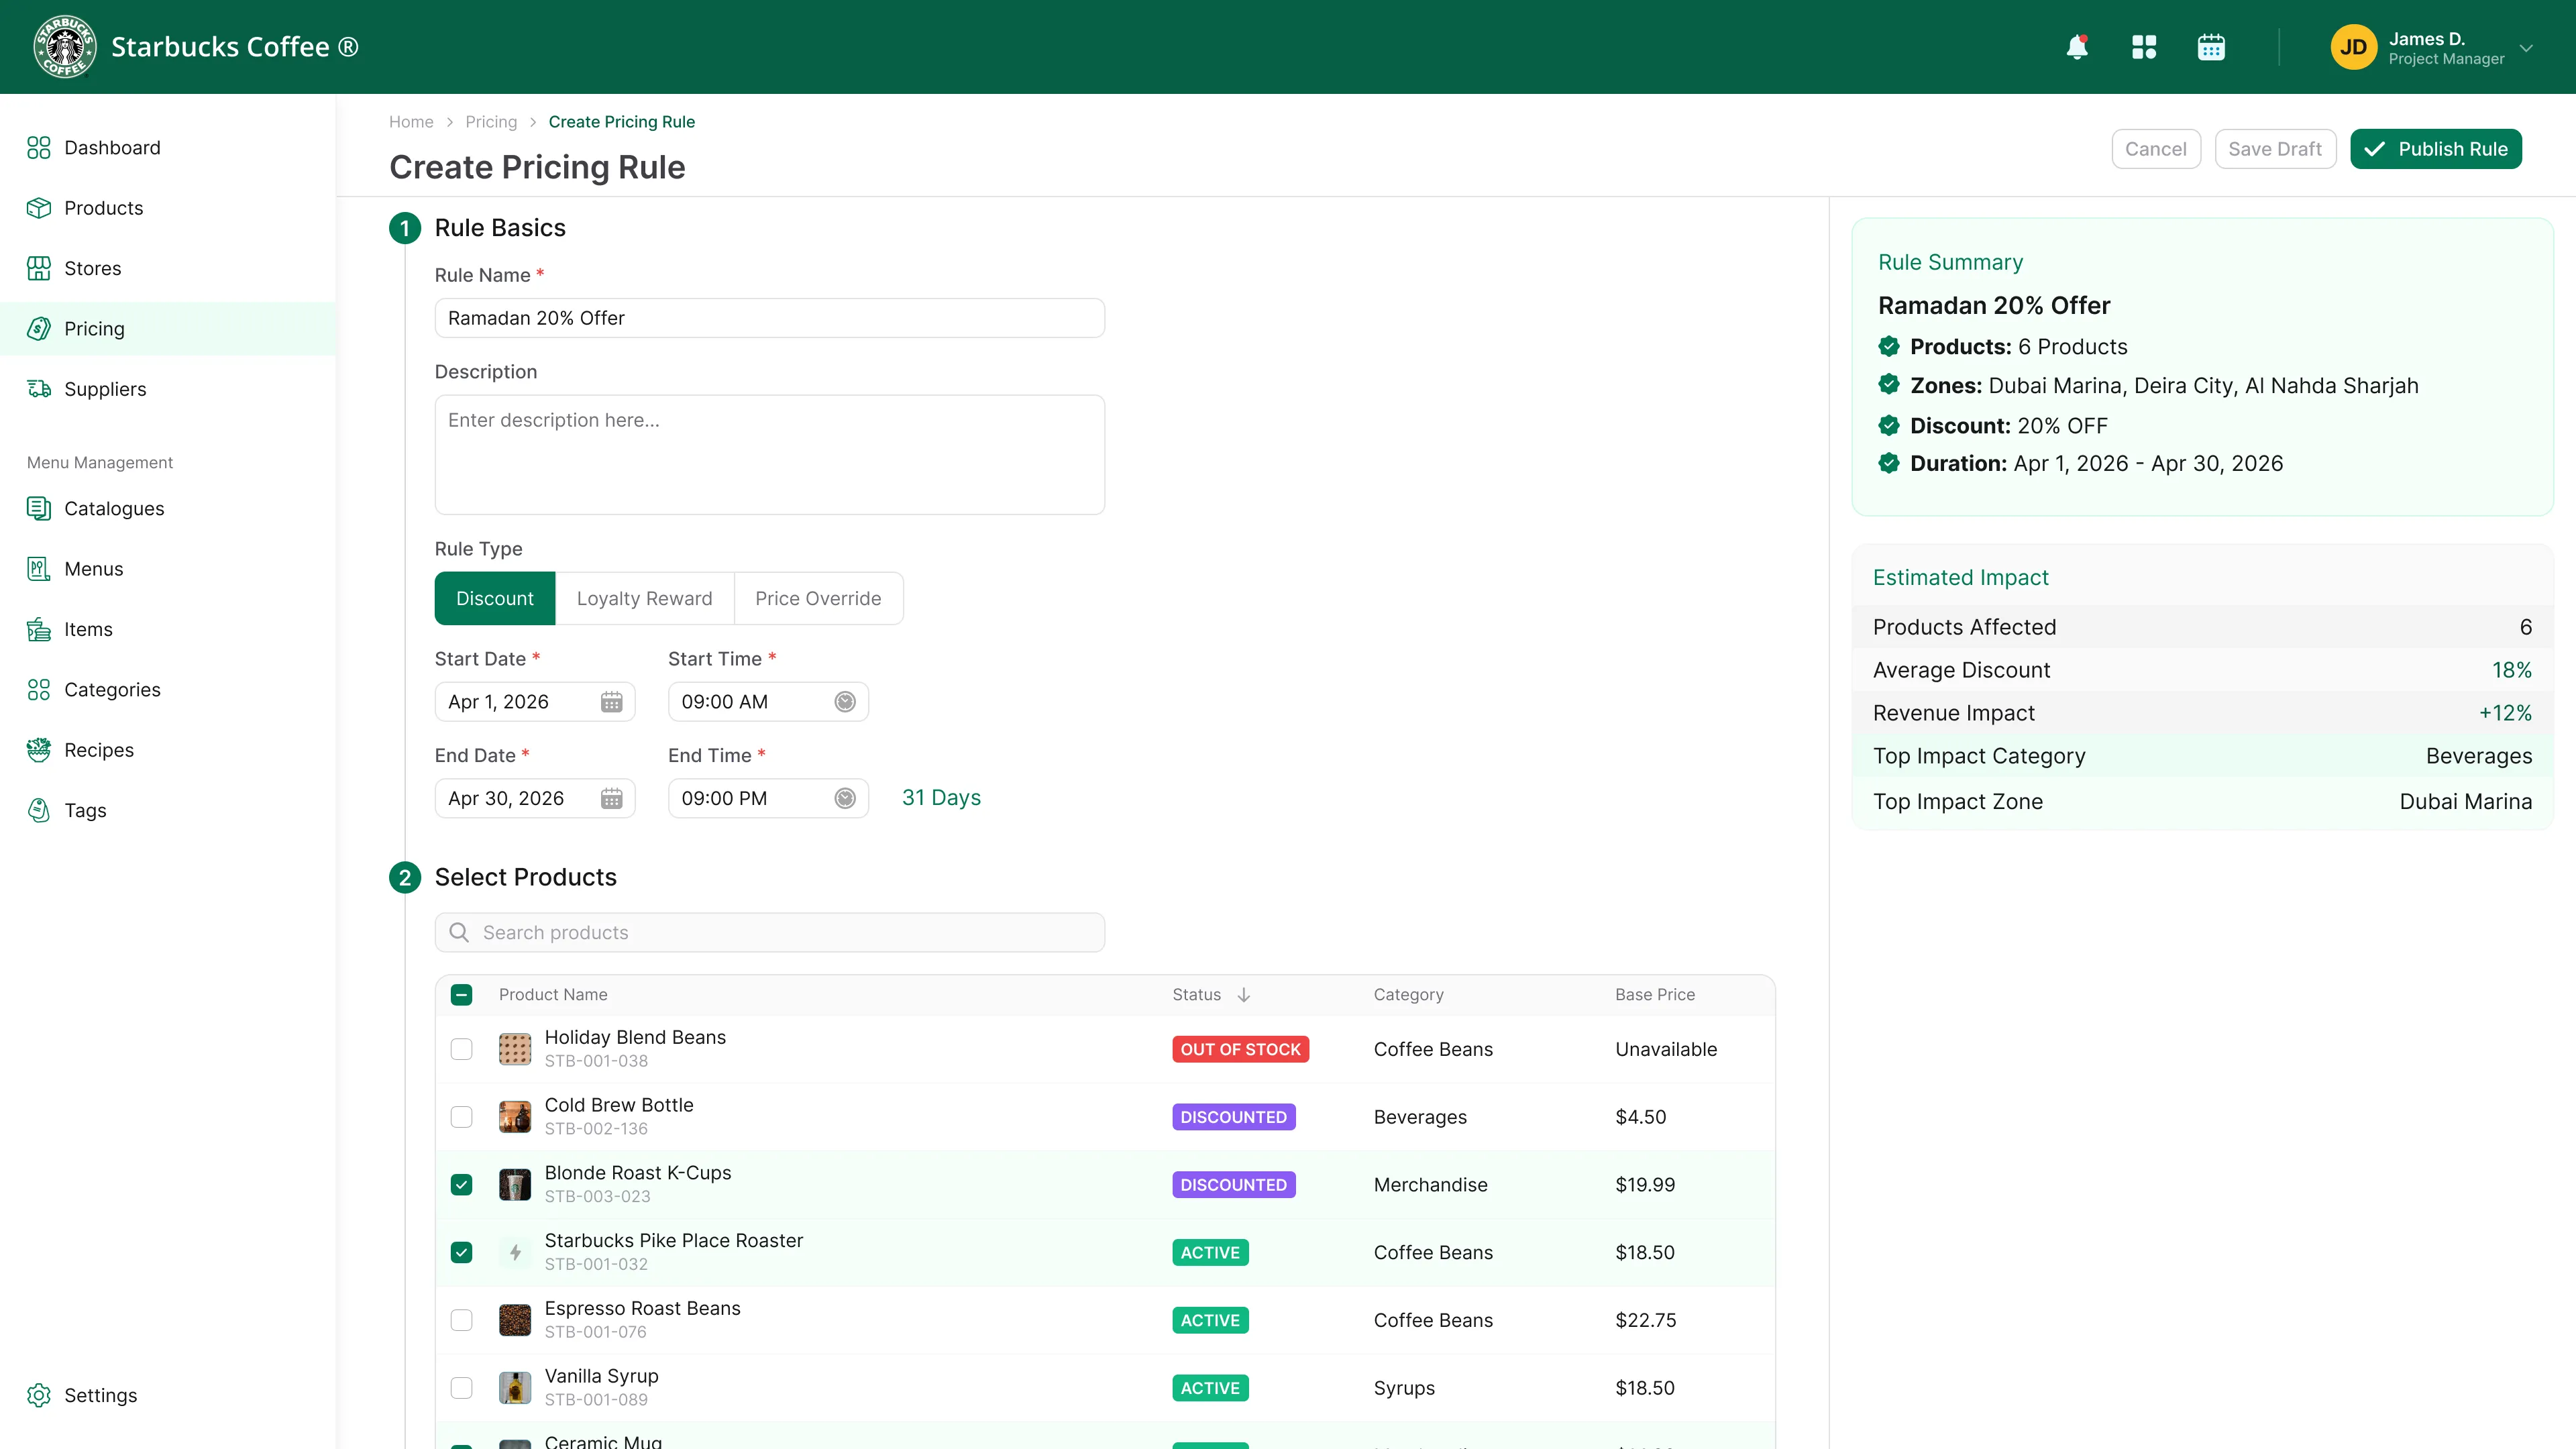Click Holiday Blend Beans product thumbnail
The height and width of the screenshot is (1449, 2576).
[x=515, y=1049]
